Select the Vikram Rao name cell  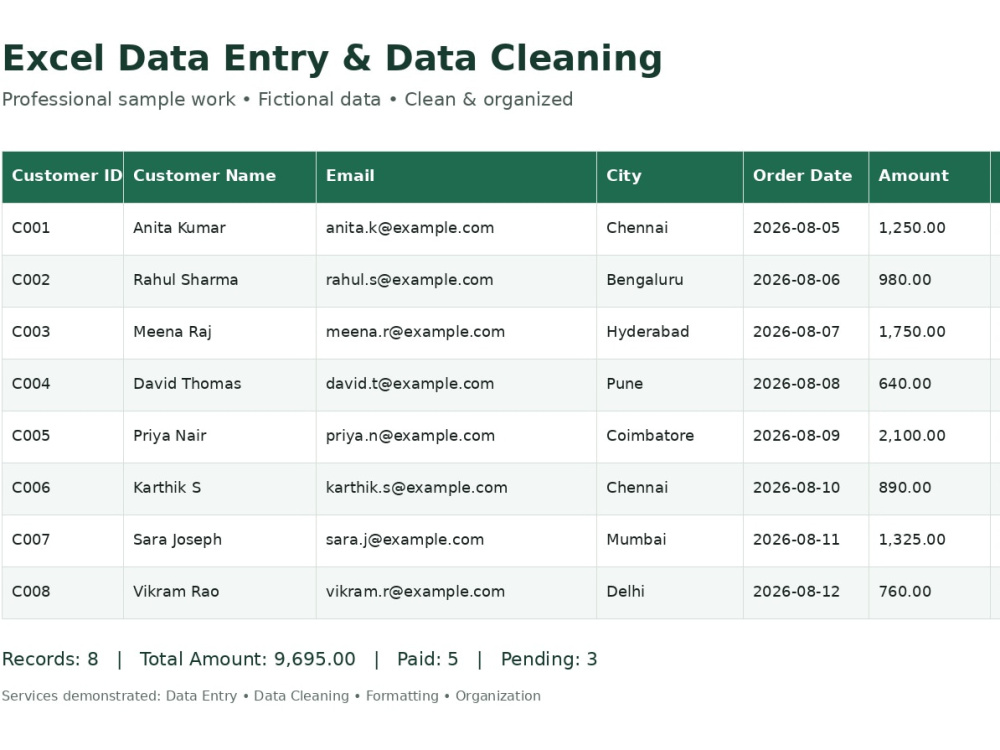tap(219, 592)
